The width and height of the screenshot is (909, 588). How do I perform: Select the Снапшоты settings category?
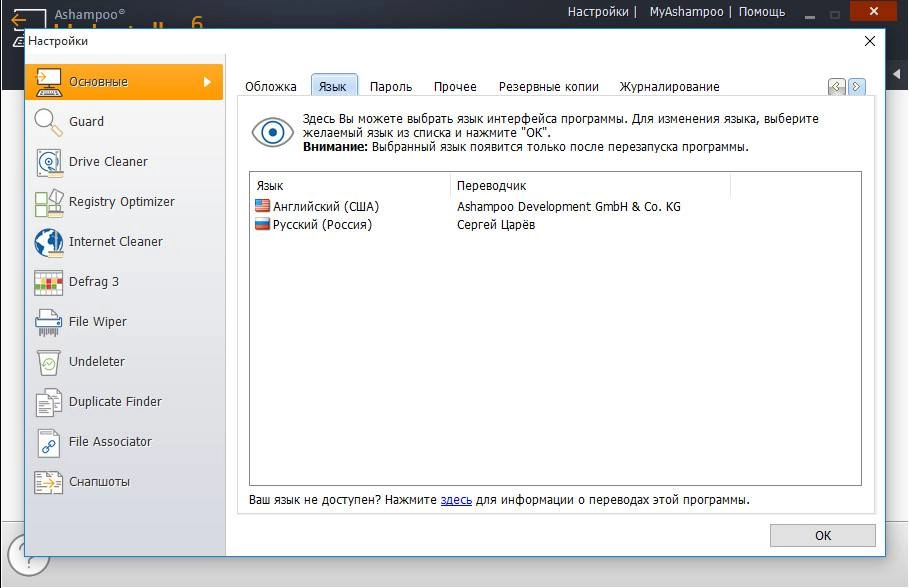tap(124, 482)
